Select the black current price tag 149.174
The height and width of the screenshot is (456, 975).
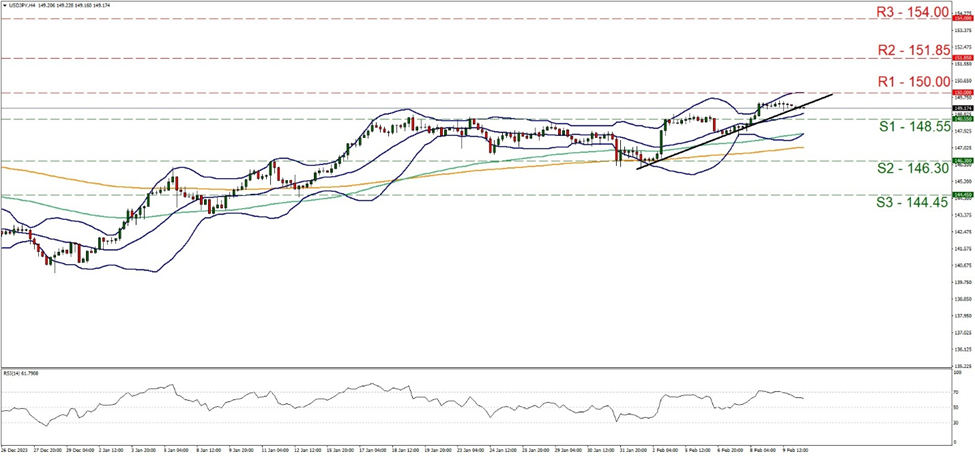963,108
